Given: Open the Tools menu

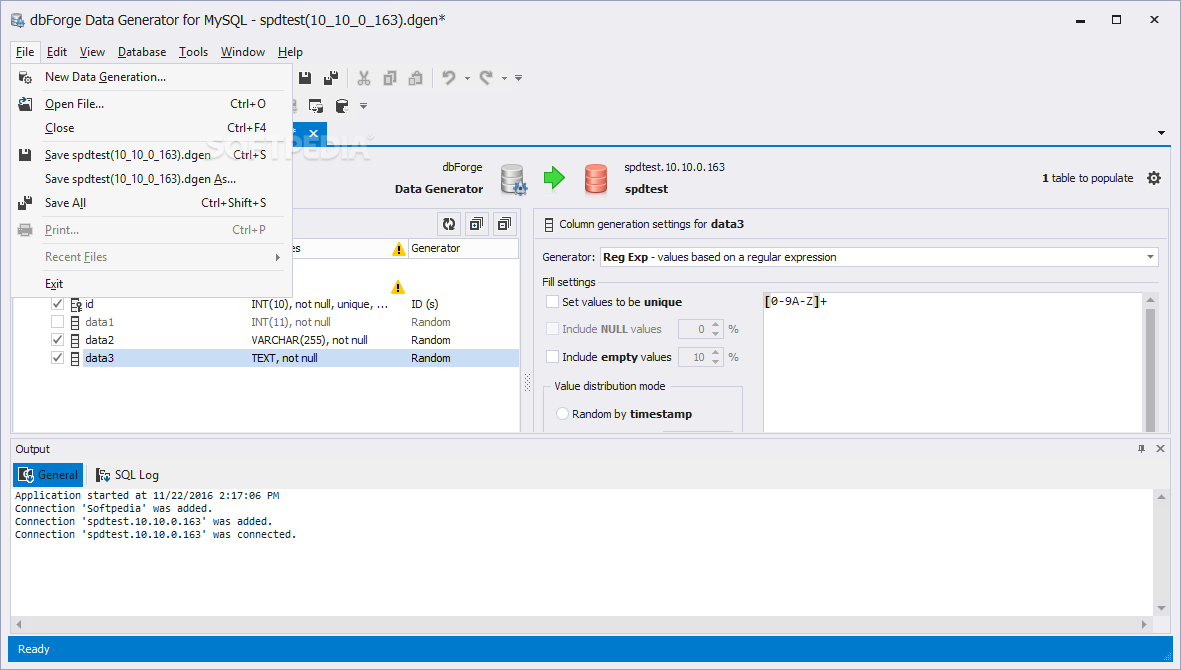Looking at the screenshot, I should 193,52.
